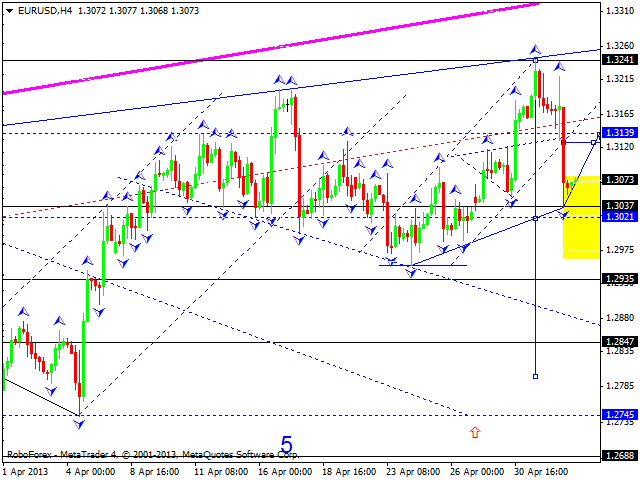Click the 16 Apr 00:00 time axis label
Image resolution: width=640 pixels, height=480 pixels.
click(285, 472)
